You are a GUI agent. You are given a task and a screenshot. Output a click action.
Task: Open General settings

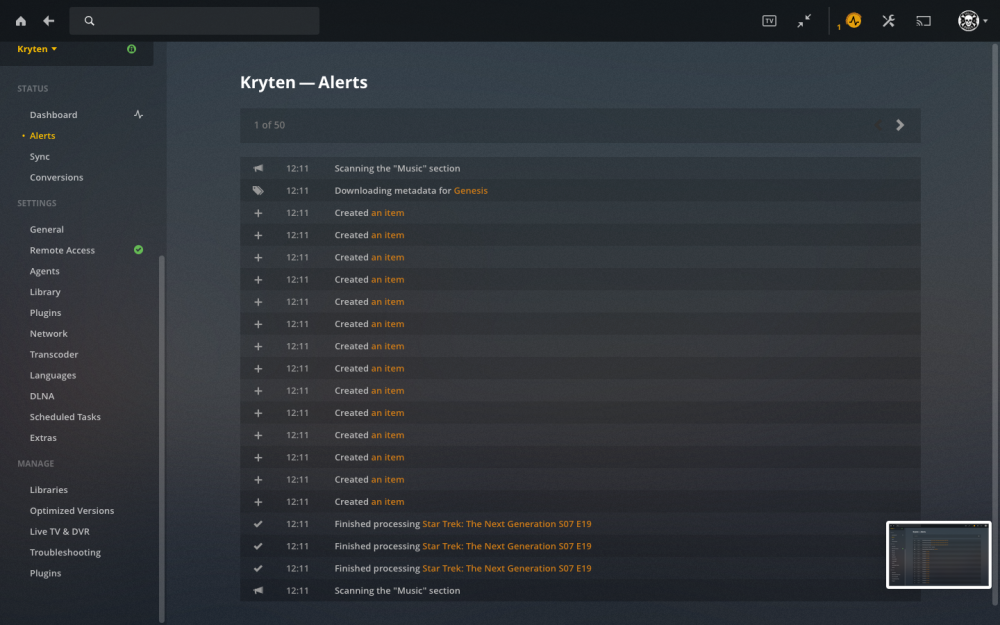click(x=47, y=230)
